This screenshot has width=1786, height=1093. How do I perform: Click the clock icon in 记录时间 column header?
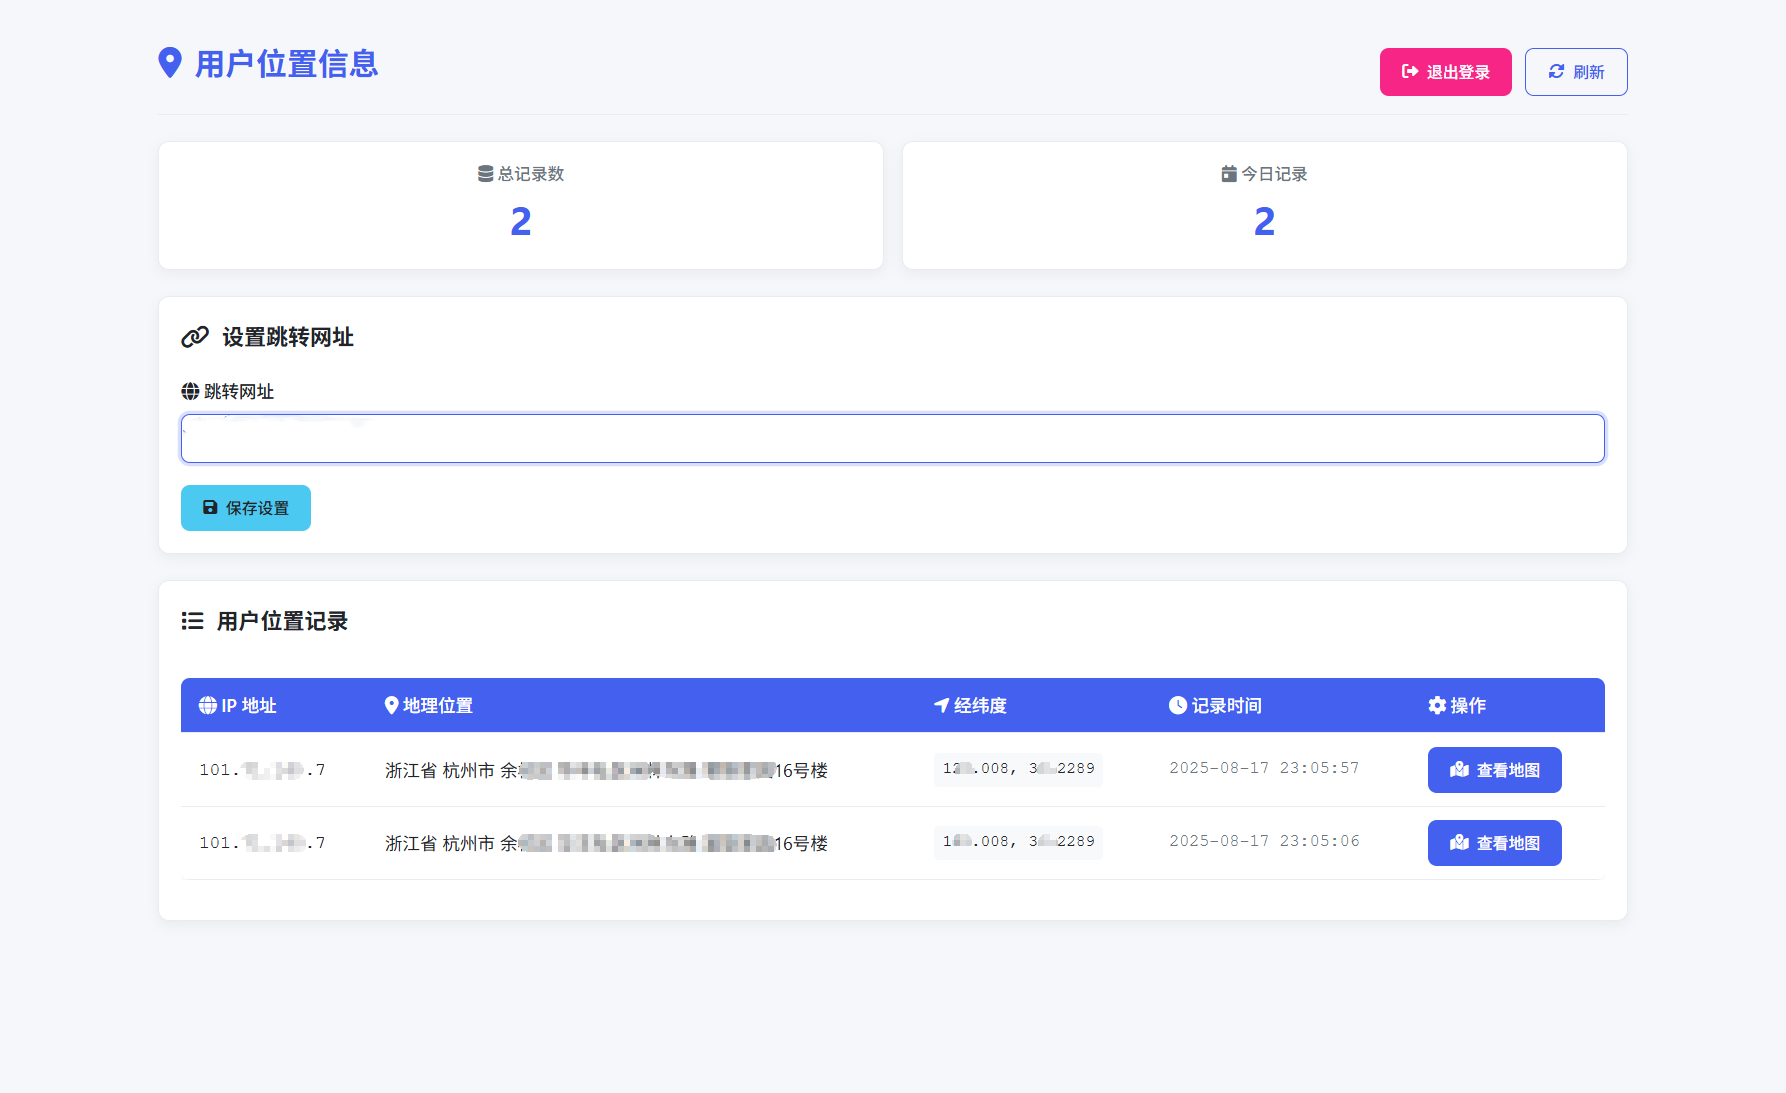pyautogui.click(x=1176, y=705)
